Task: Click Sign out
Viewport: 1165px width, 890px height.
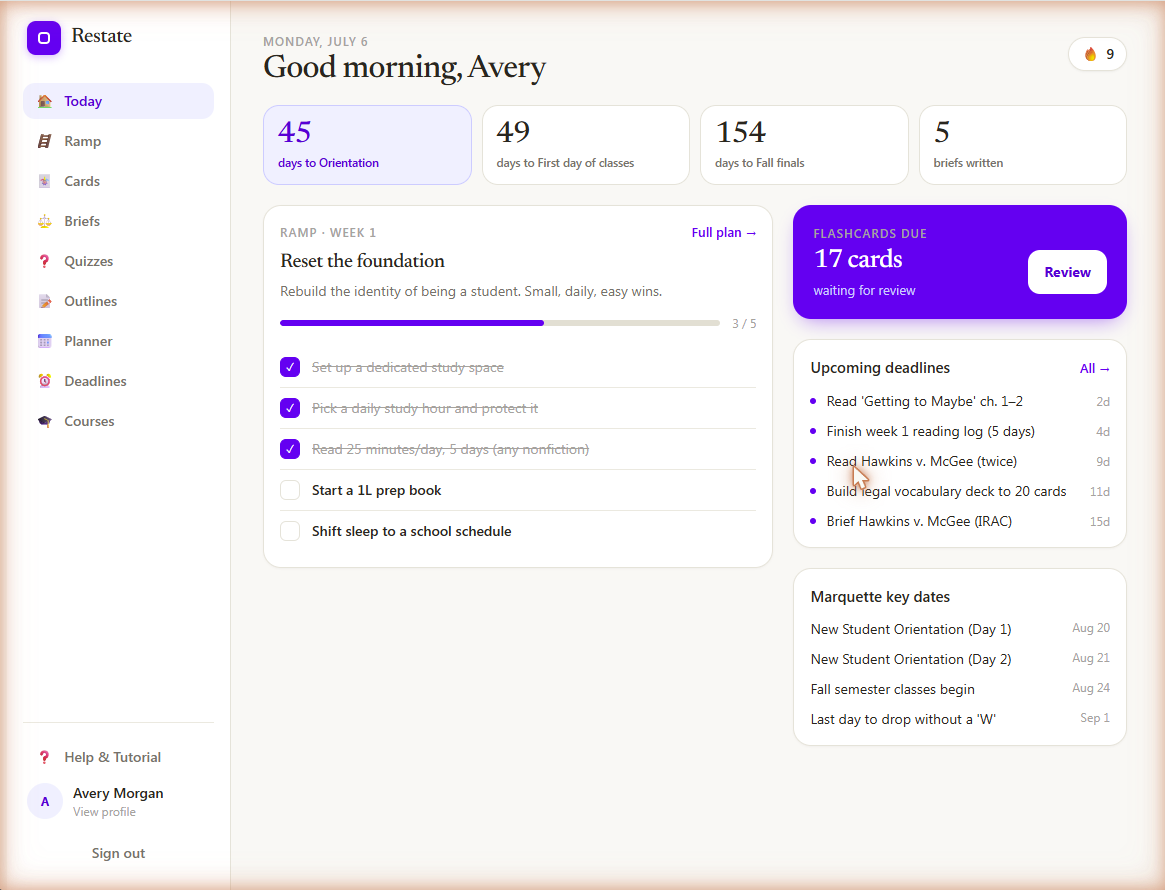Action: pos(118,853)
